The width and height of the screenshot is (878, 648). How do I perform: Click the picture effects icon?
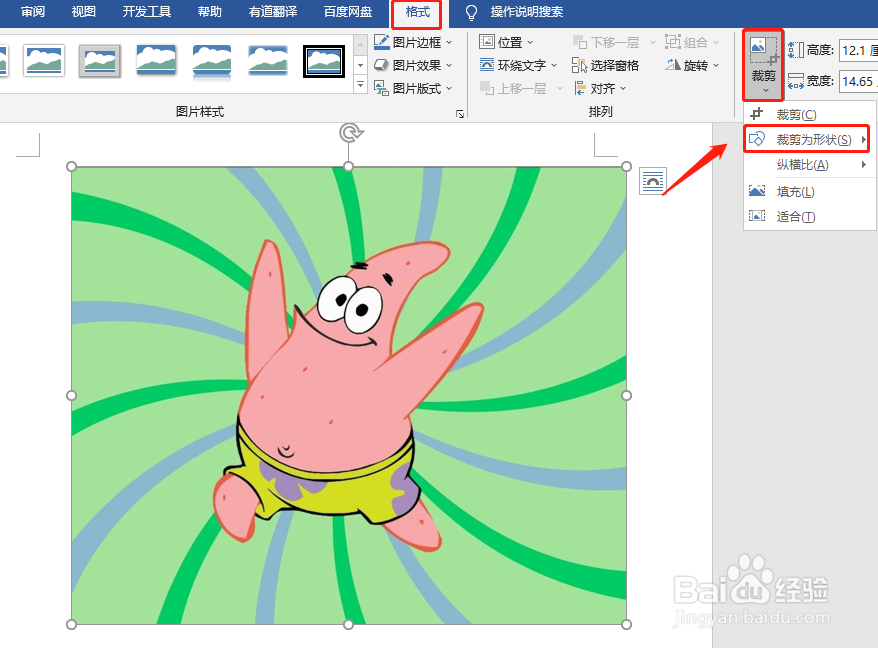(381, 65)
